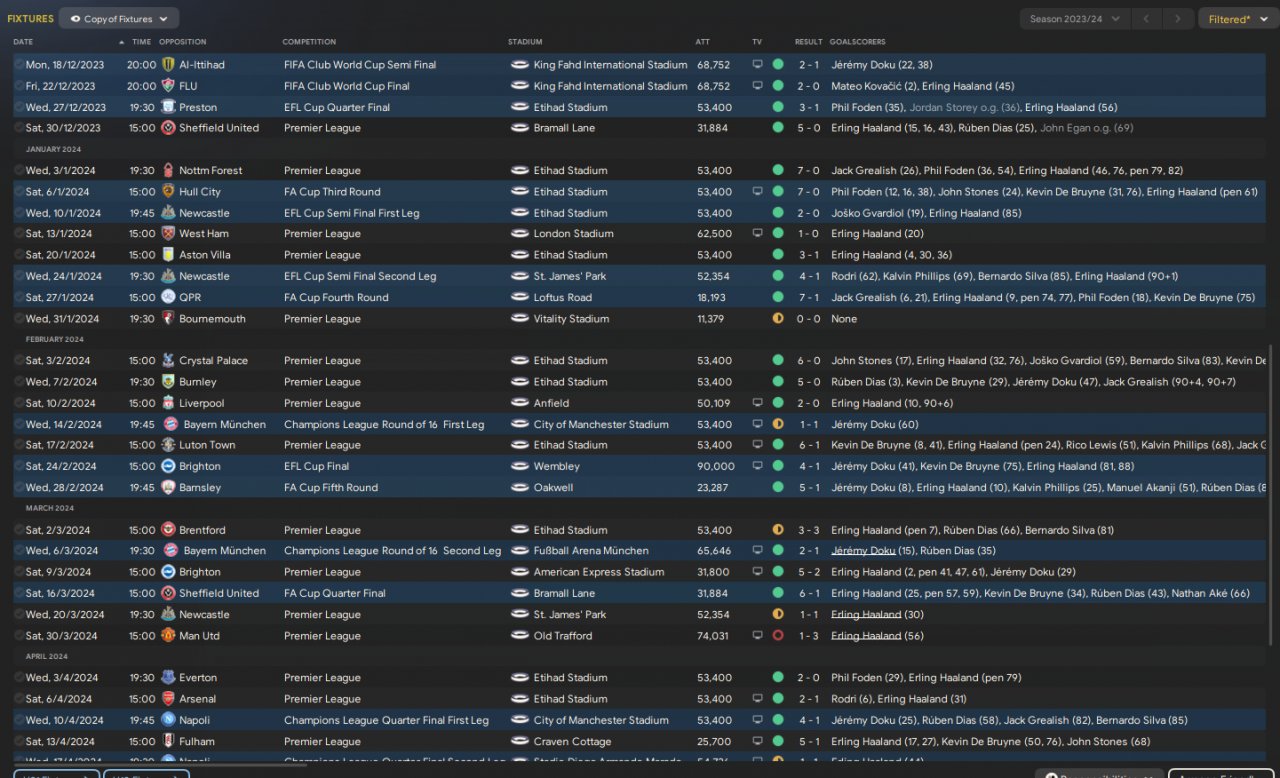Toggle the tick circle on the Arsenal row
The image size is (1280, 778).
tap(18, 699)
